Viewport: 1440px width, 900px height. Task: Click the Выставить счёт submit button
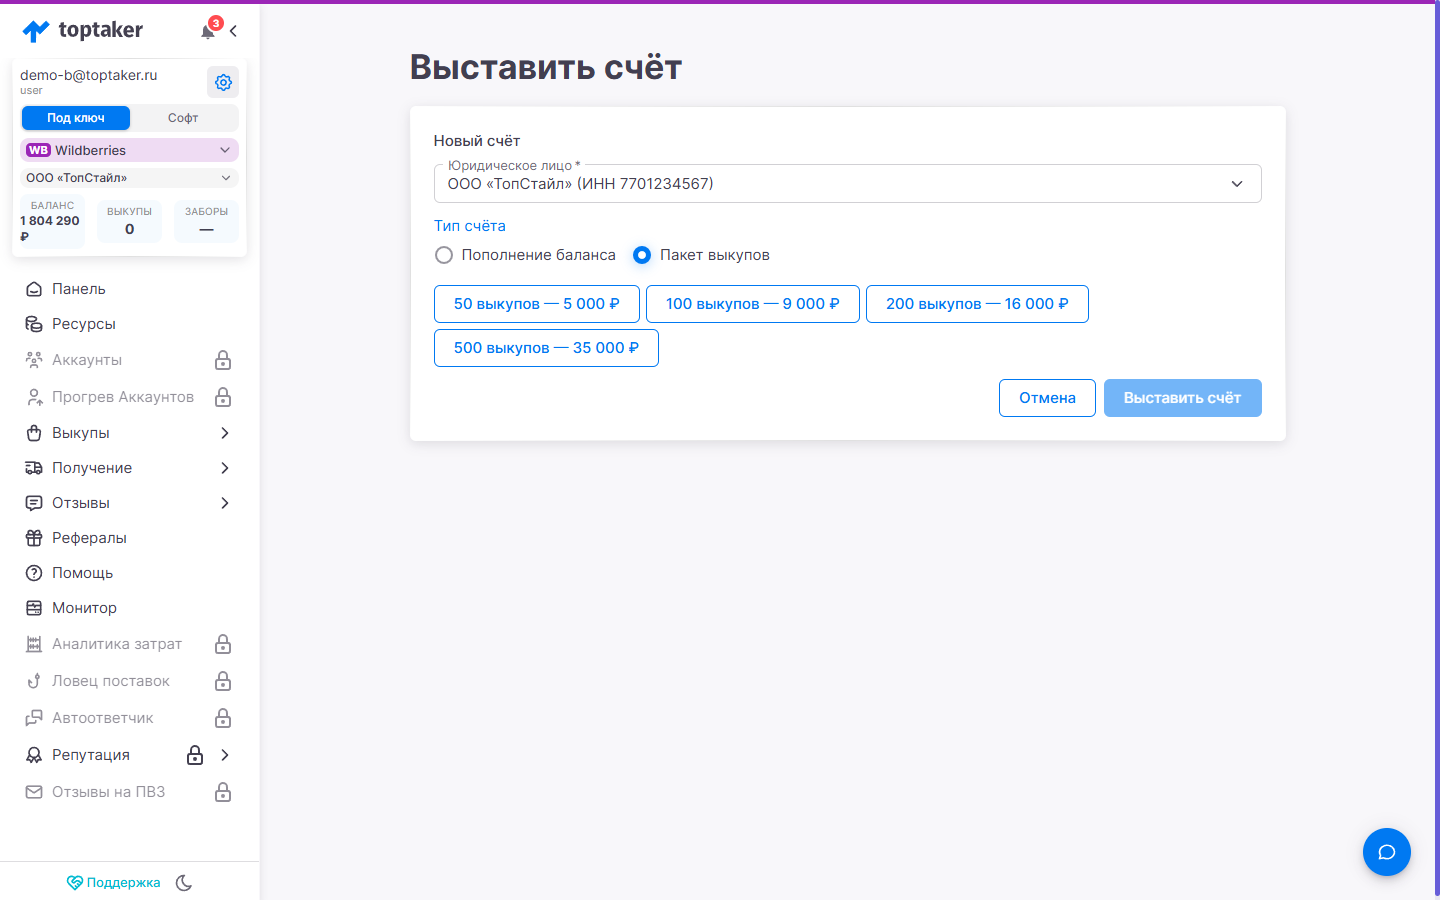point(1183,398)
